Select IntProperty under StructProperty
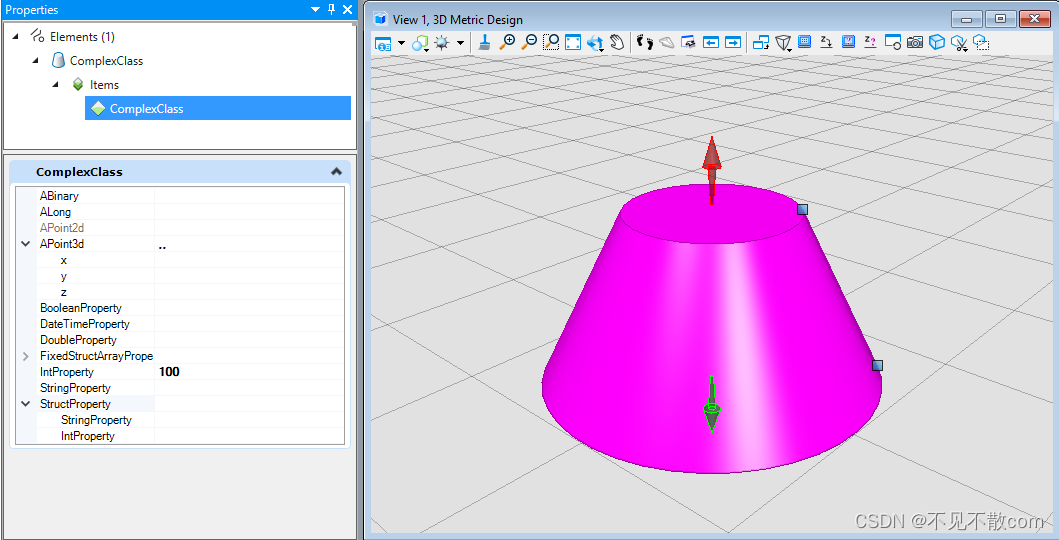1059x540 pixels. [88, 436]
